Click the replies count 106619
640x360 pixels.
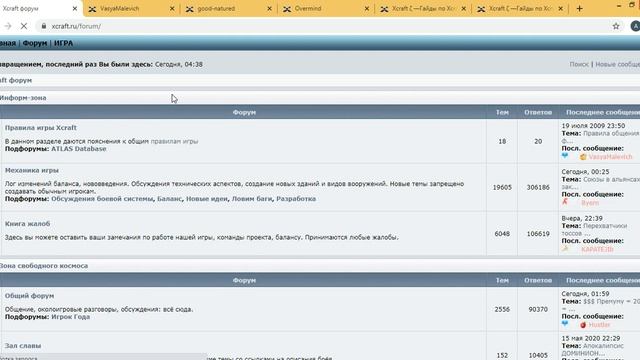538,234
